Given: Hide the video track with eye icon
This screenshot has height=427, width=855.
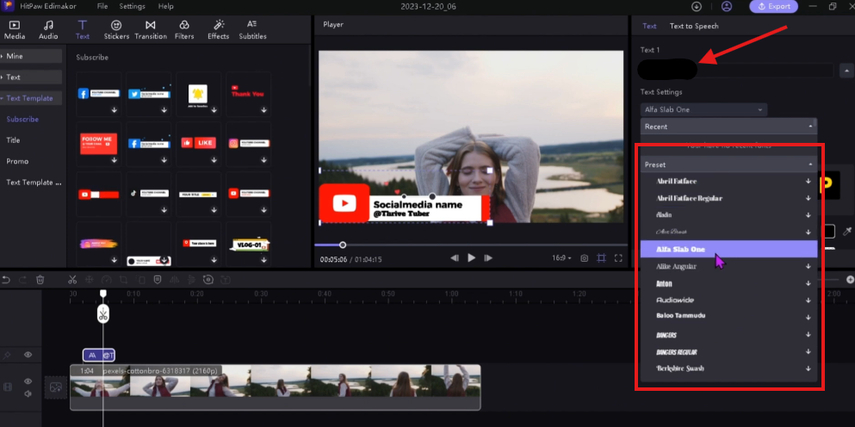Looking at the screenshot, I should pyautogui.click(x=28, y=381).
